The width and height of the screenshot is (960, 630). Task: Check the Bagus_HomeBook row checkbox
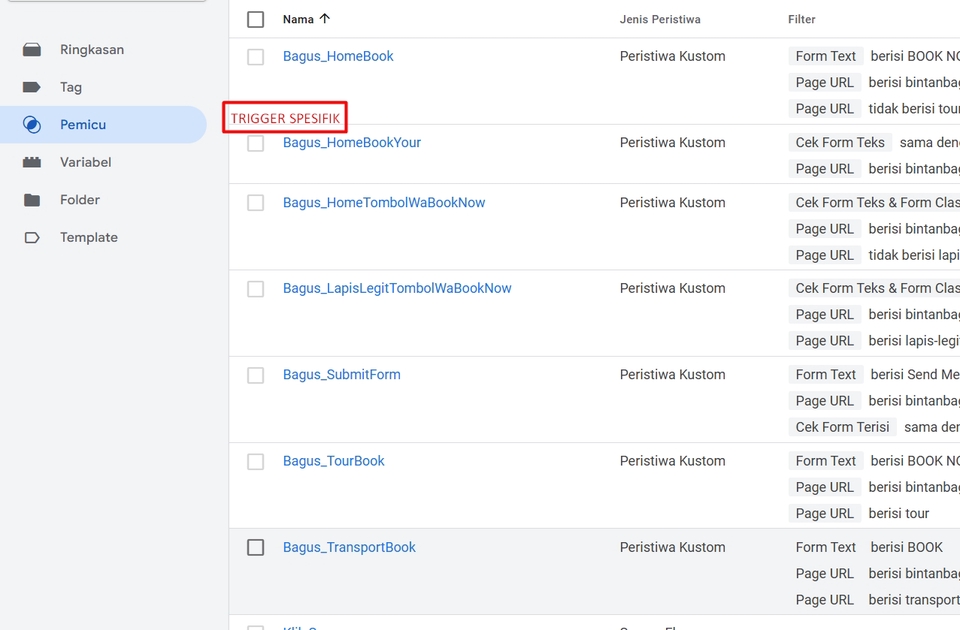click(x=256, y=57)
